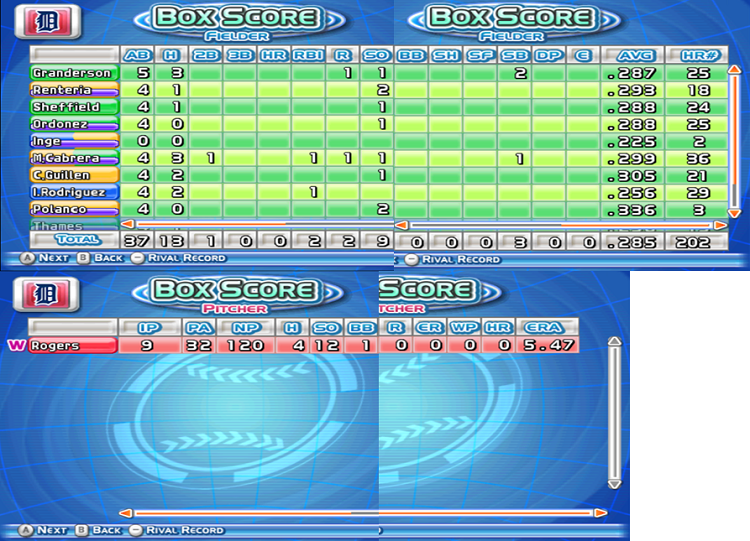Select Next in the pitcher box score

(x=44, y=530)
